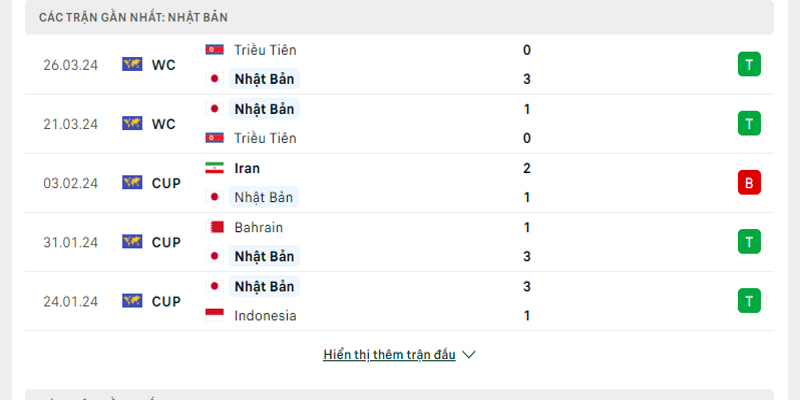Viewport: 800px width, 400px height.
Task: Click the CUP competition icon for 31.01.24
Action: coord(132,241)
